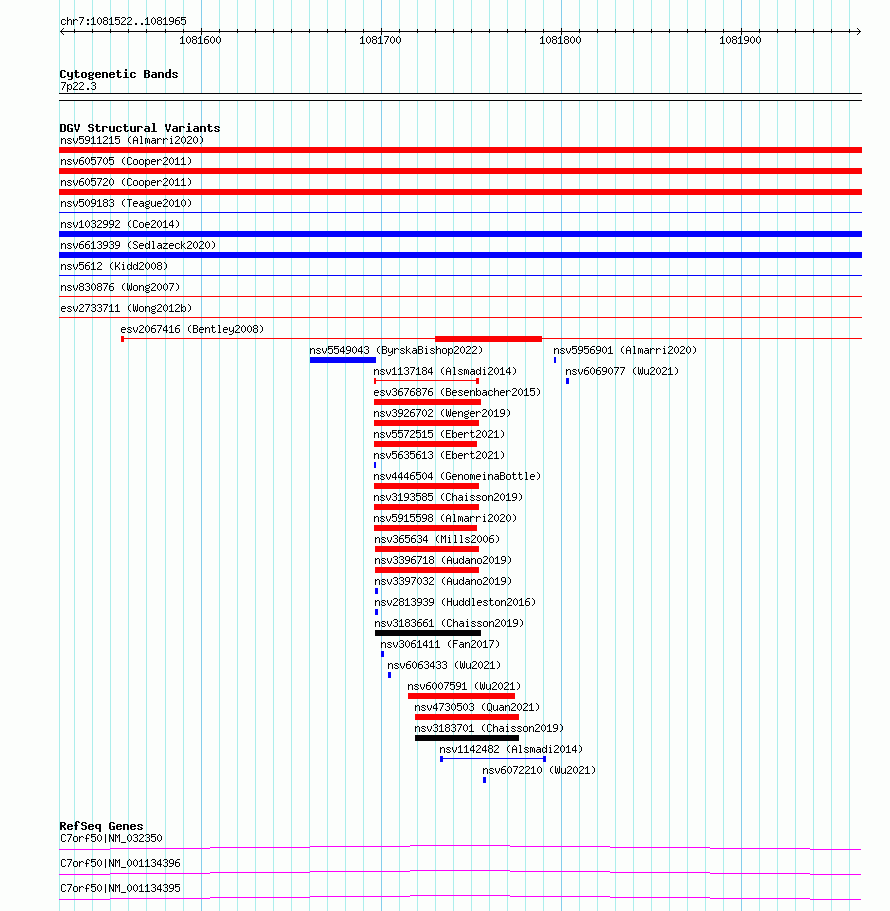The height and width of the screenshot is (911, 890).
Task: Select C7orf50|NM_001134395 transcript label
Action: click(x=120, y=888)
